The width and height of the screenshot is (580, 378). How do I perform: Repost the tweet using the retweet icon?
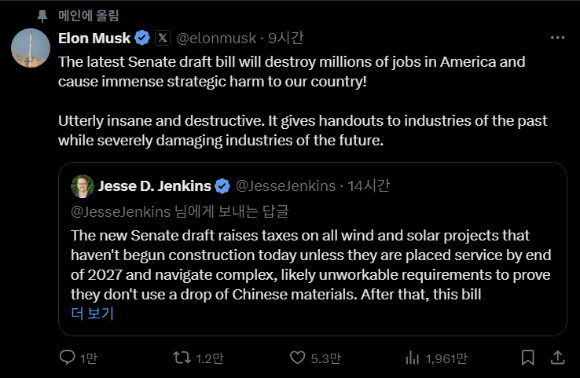click(182, 358)
